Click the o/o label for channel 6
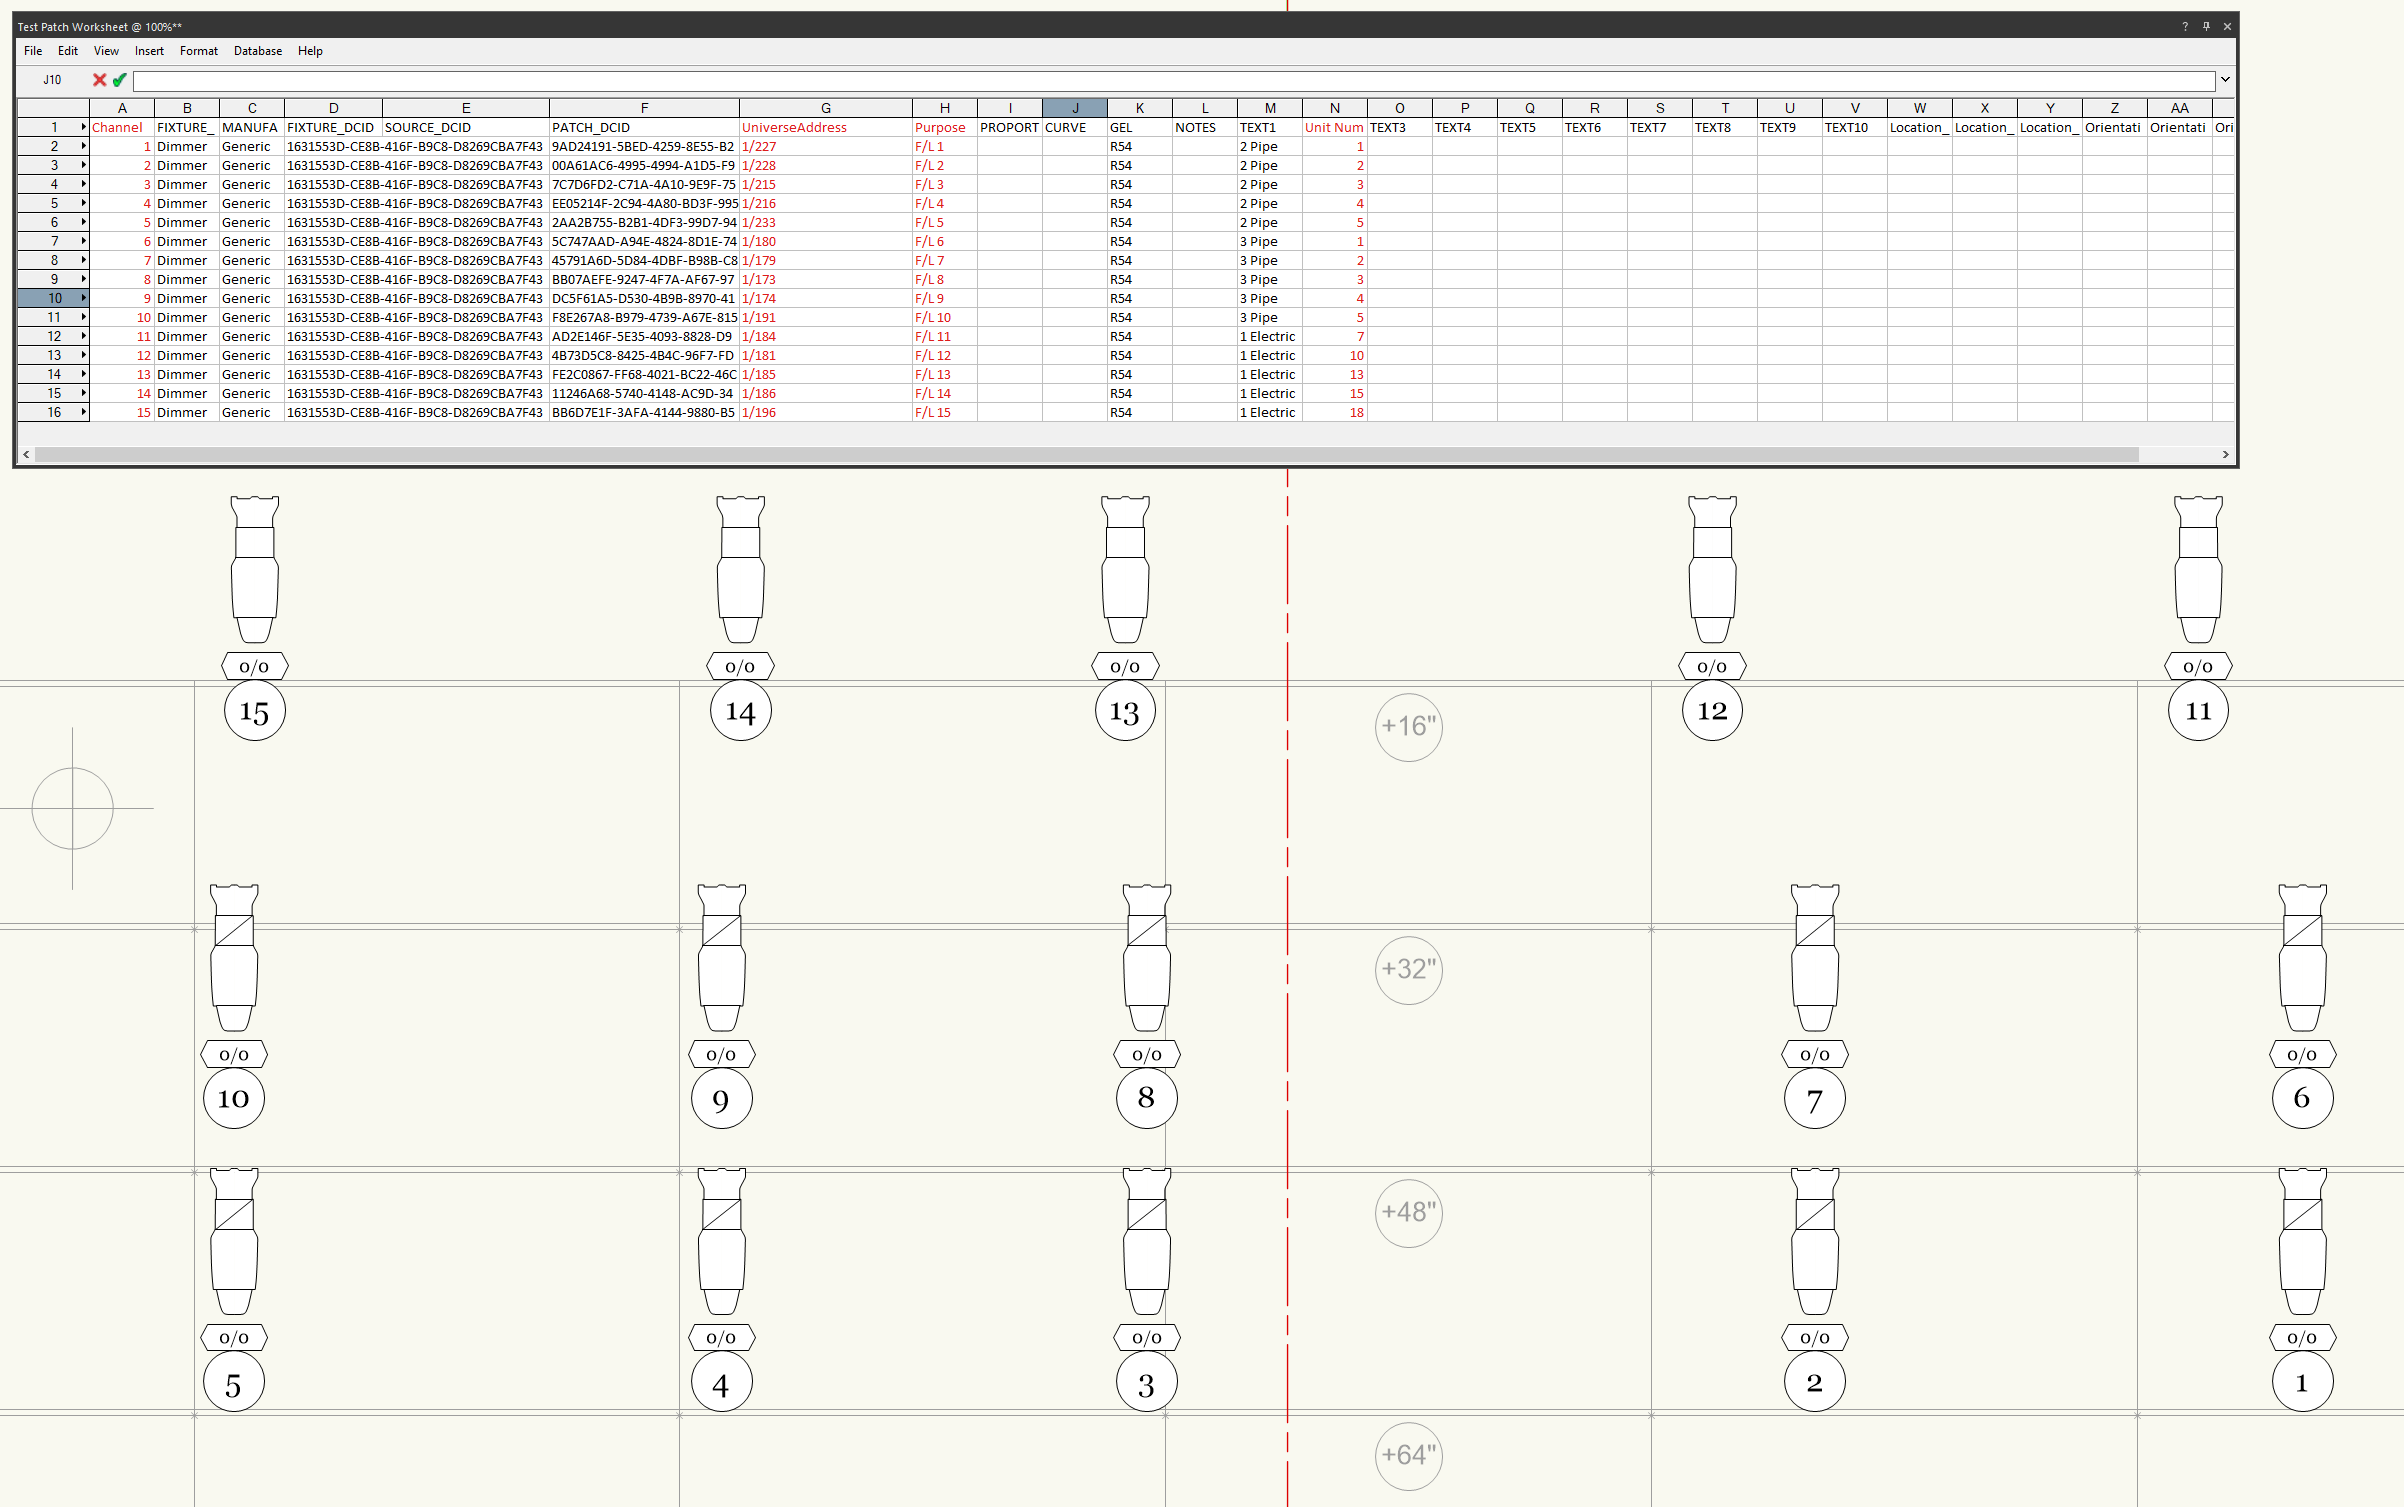The image size is (2404, 1507). click(x=2302, y=1053)
